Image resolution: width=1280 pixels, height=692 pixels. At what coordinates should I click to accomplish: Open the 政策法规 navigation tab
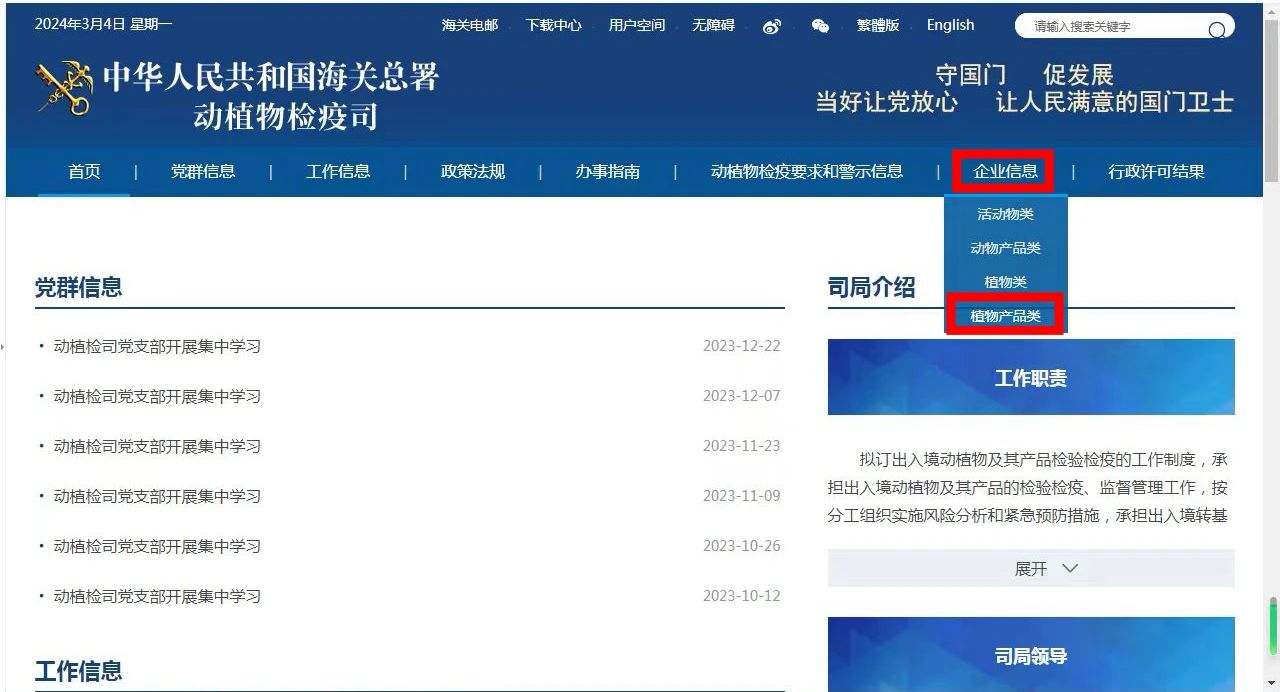[x=472, y=171]
